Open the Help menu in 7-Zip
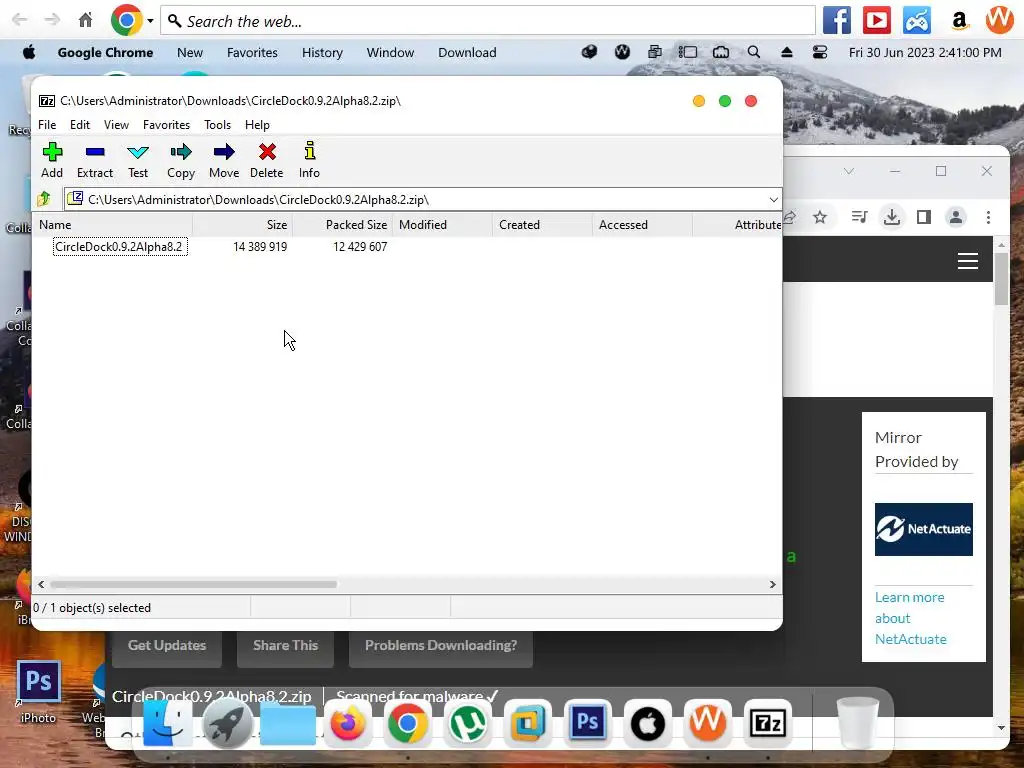 click(257, 125)
